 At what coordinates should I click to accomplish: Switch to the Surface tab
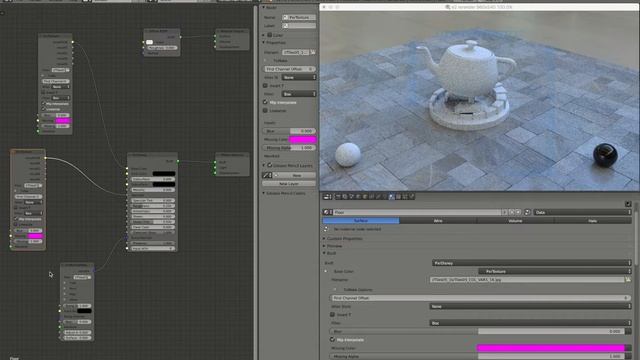tap(361, 221)
